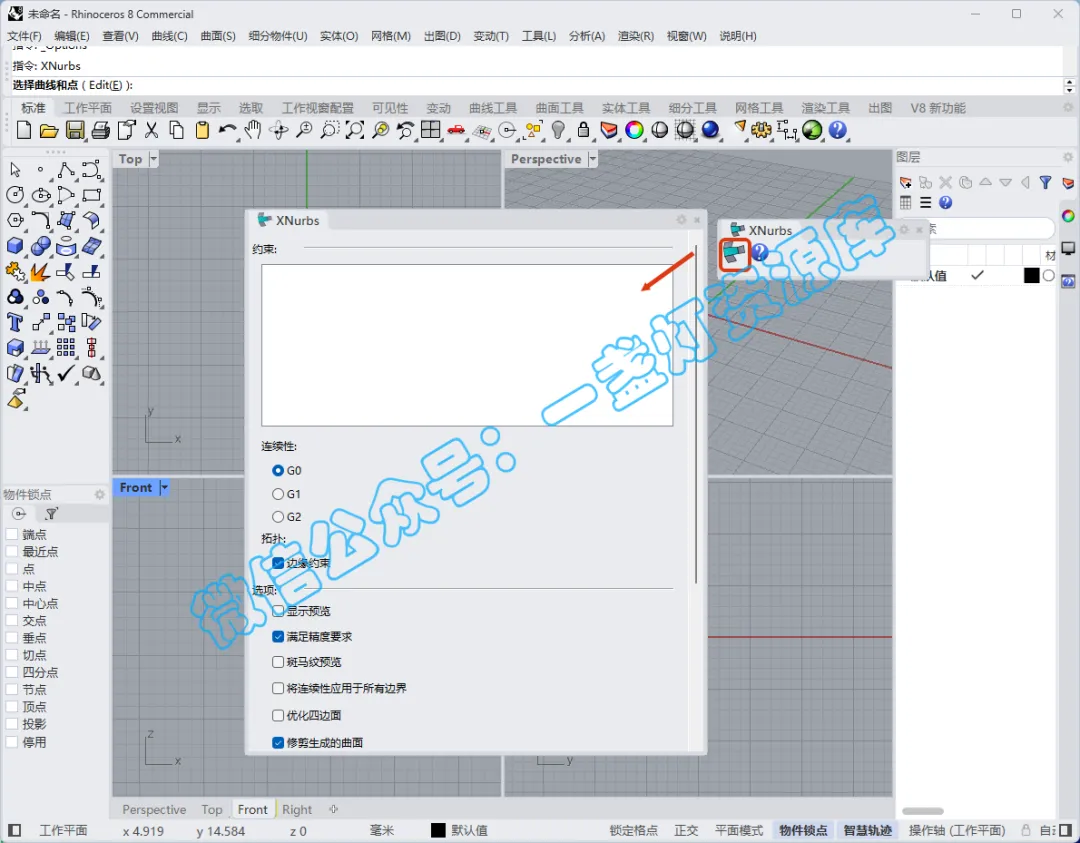Click the red car icon
The height and width of the screenshot is (843, 1080).
pyautogui.click(x=456, y=129)
